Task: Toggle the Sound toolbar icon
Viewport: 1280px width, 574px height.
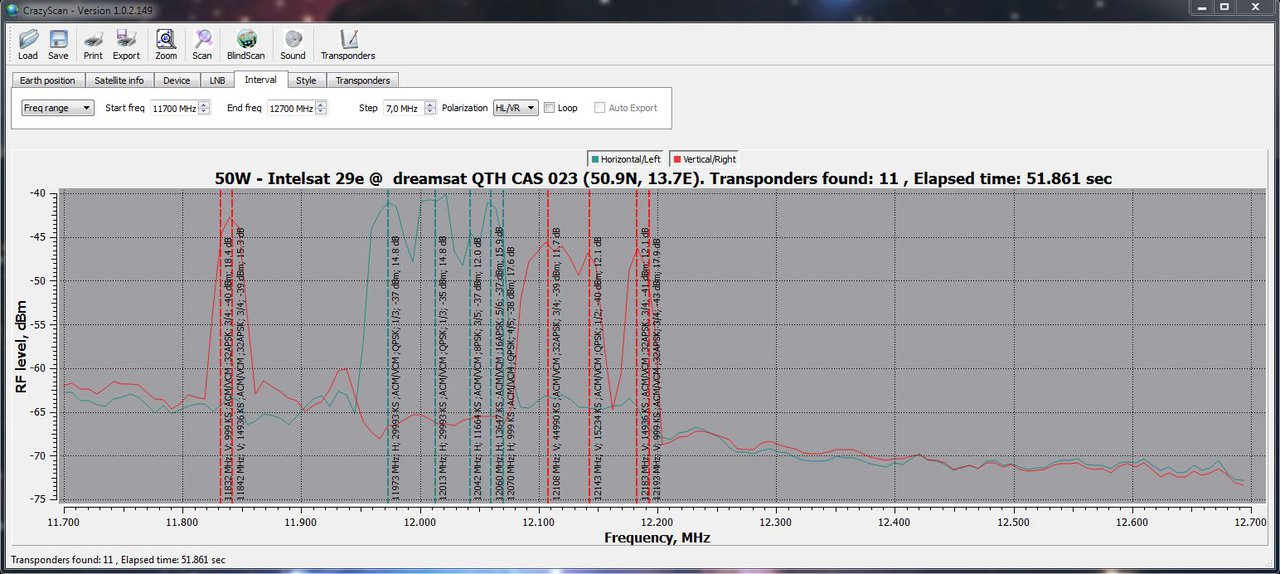Action: click(293, 42)
